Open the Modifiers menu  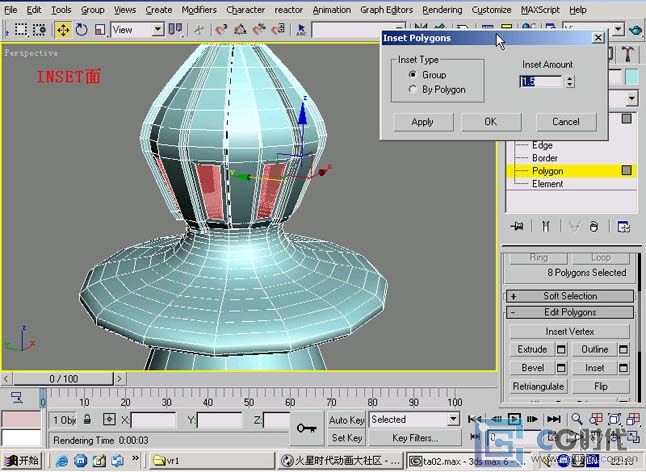(x=199, y=9)
